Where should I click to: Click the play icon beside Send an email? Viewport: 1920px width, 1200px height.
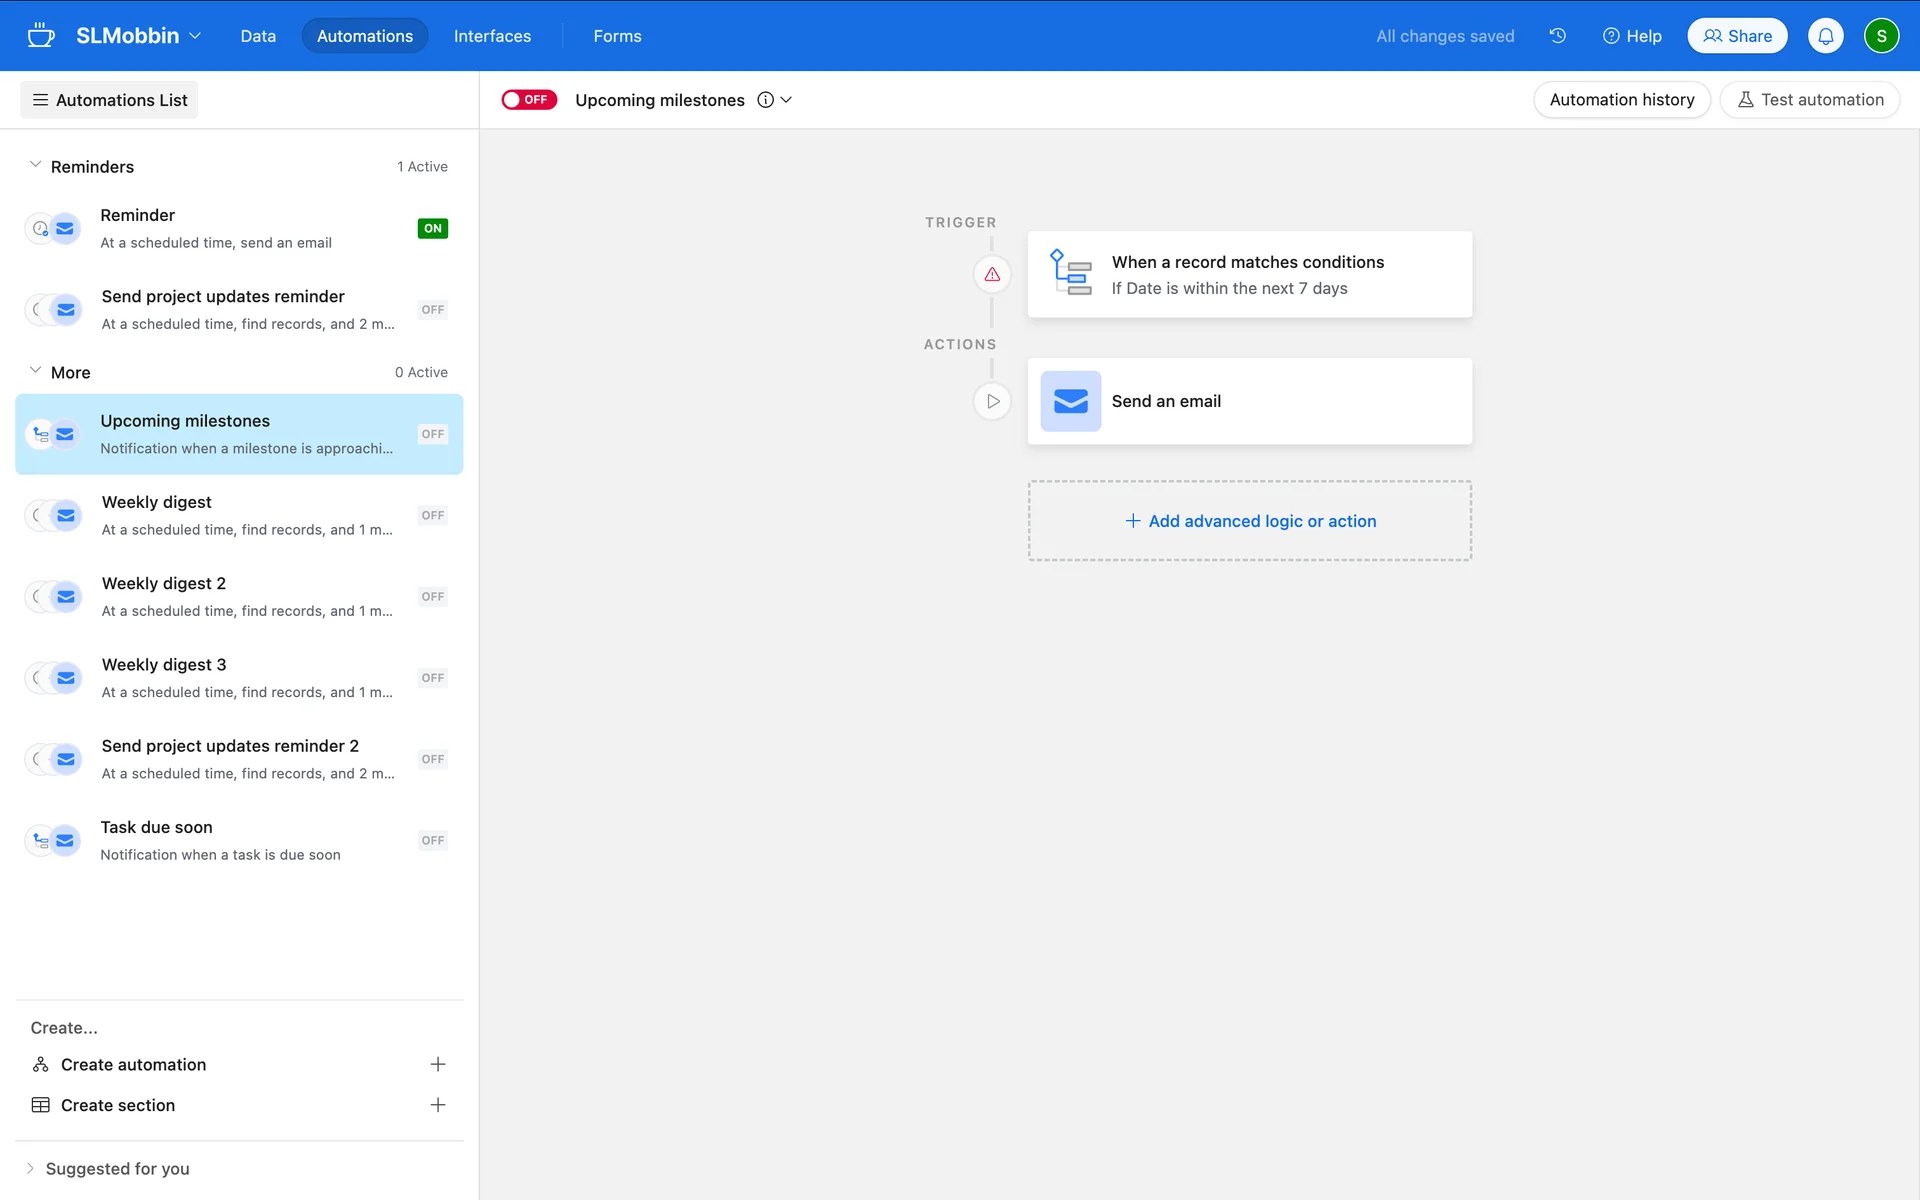pyautogui.click(x=992, y=401)
